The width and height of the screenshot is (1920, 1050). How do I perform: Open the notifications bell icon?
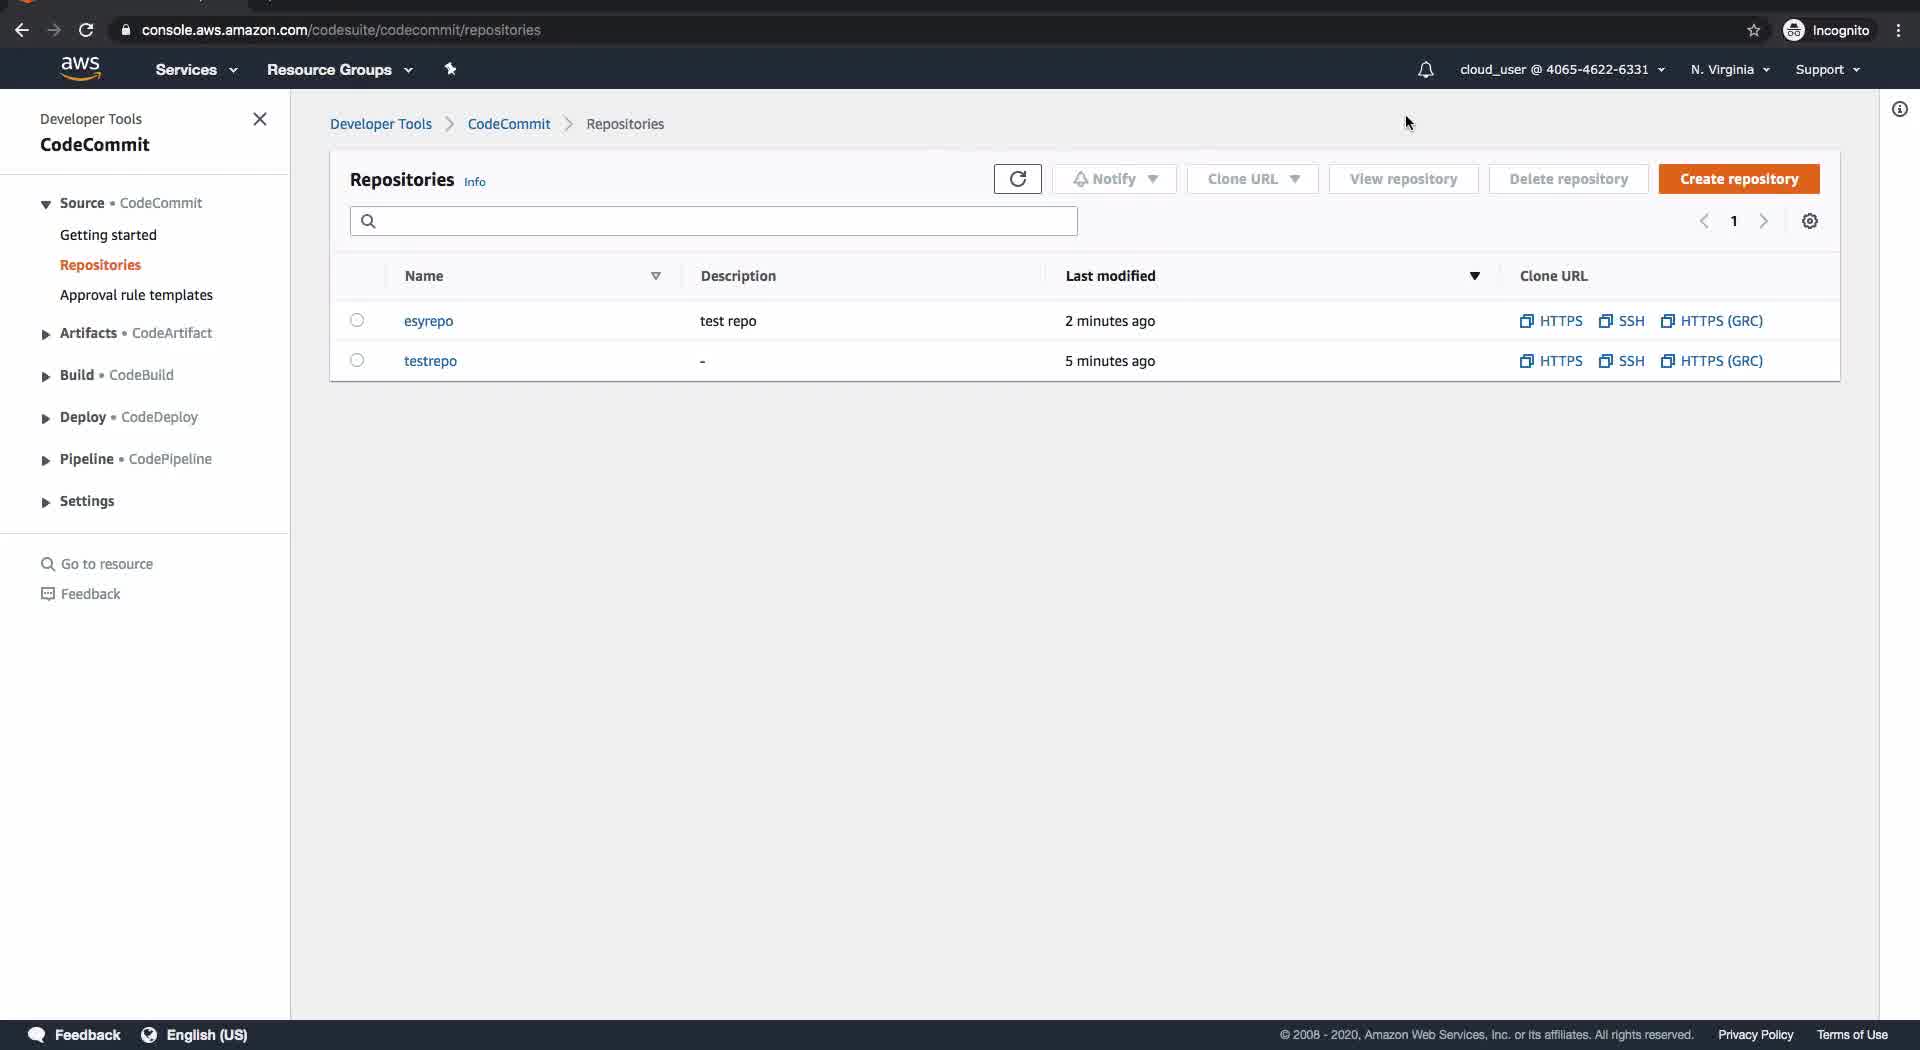(1426, 70)
